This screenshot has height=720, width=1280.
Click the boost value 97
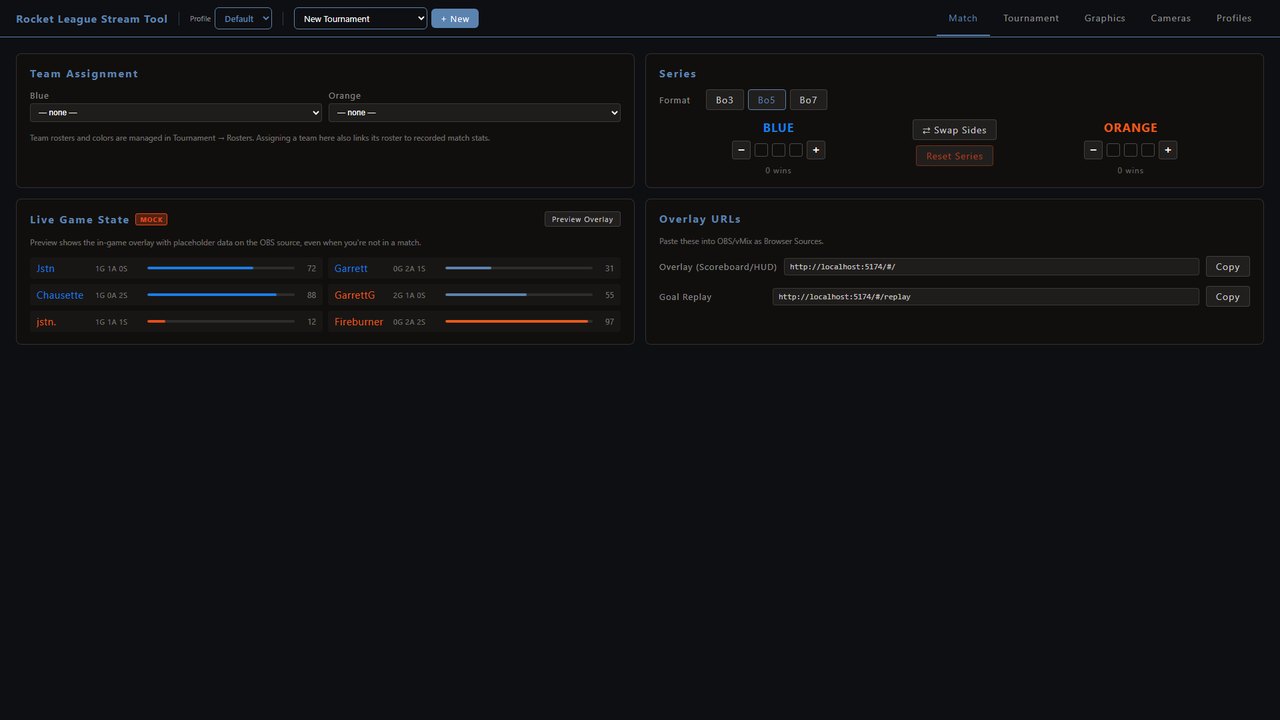[610, 322]
